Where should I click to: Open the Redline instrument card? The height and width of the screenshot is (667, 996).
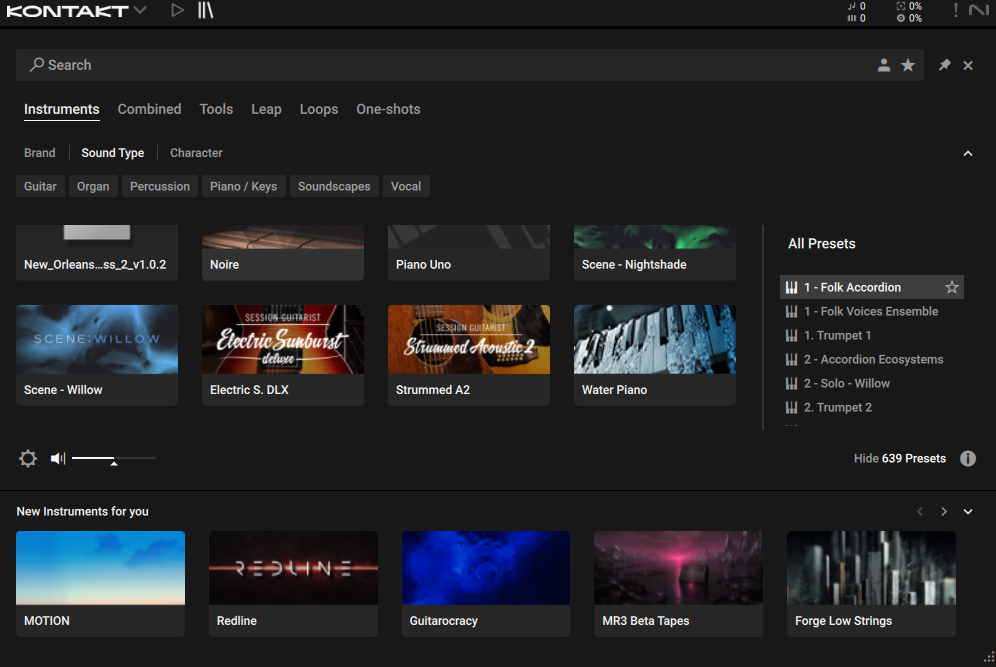(x=293, y=584)
